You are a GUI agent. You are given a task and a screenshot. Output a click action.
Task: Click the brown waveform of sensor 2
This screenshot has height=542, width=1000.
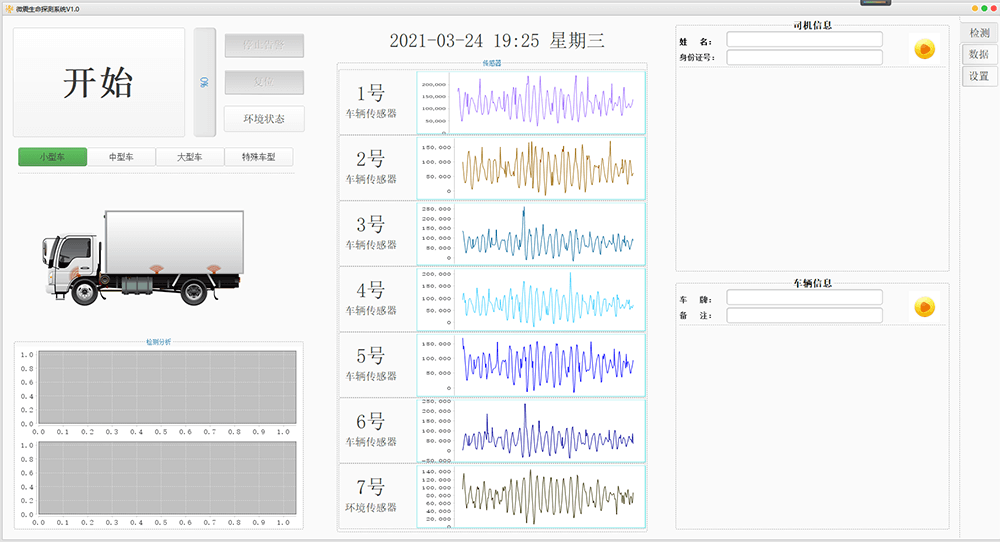pos(547,168)
